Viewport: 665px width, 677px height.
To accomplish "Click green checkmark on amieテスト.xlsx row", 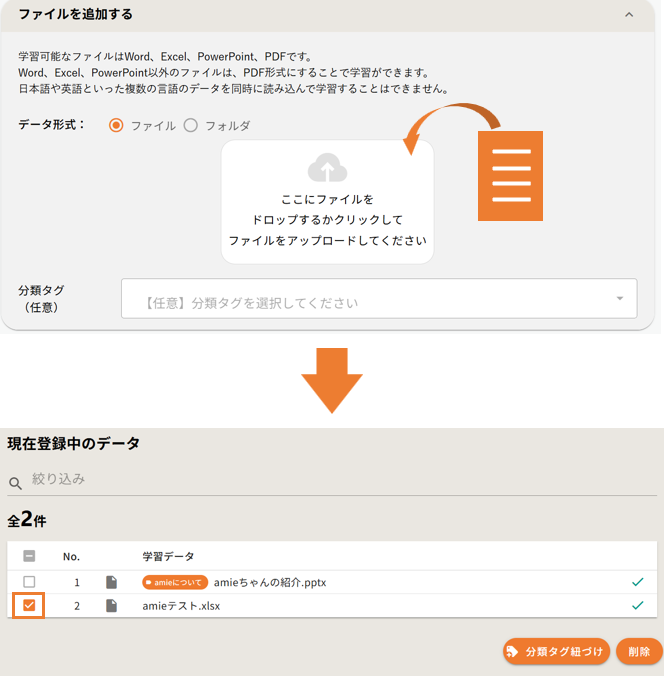I will (x=637, y=605).
